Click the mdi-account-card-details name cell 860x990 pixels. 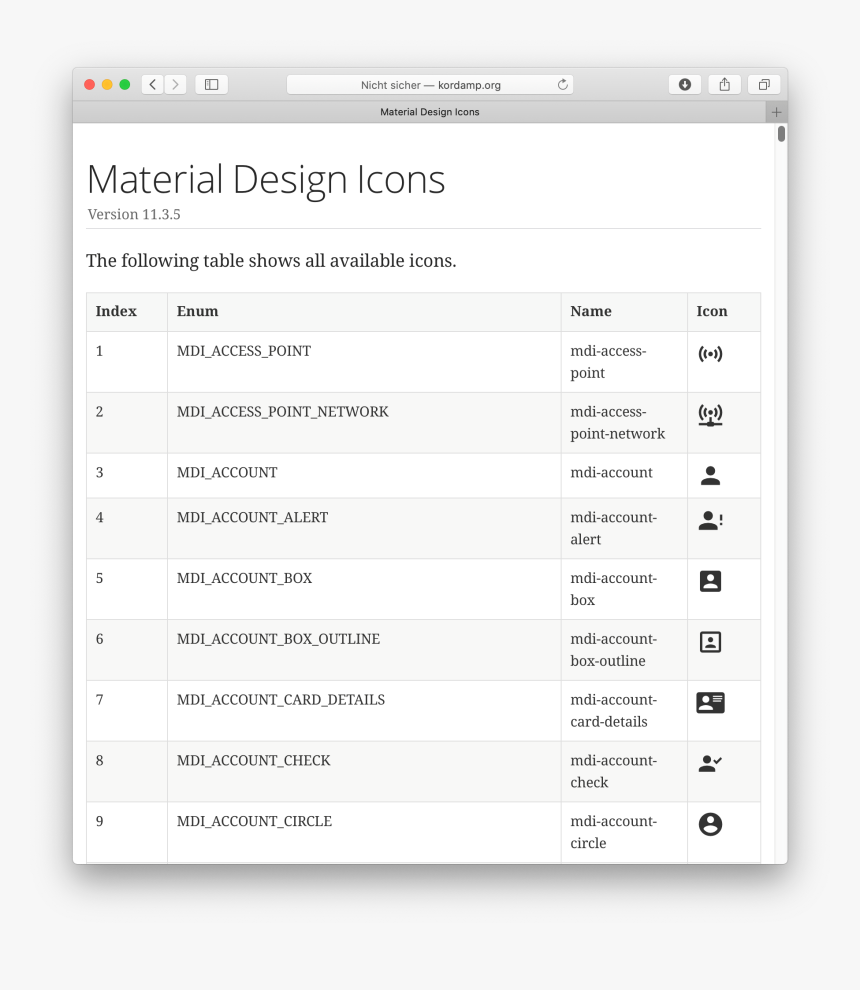coord(624,711)
